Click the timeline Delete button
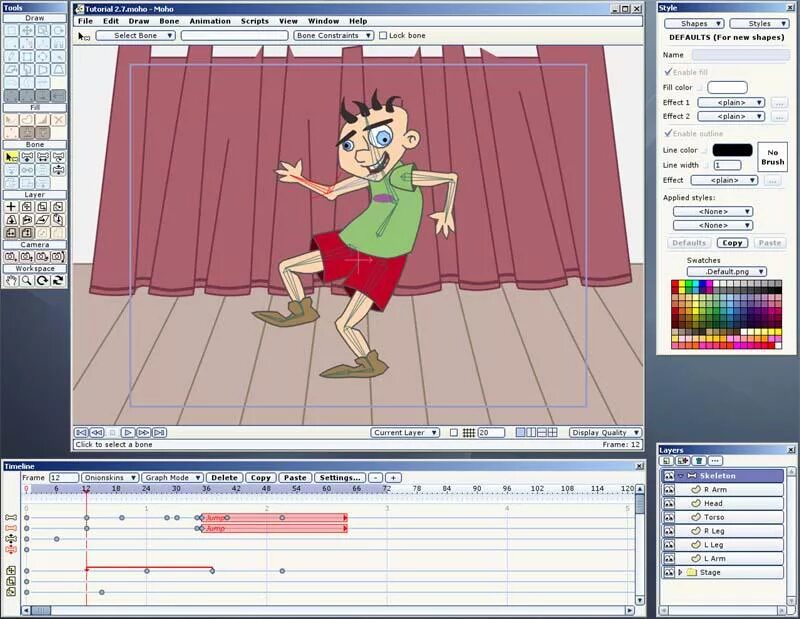This screenshot has width=800, height=619. [x=224, y=478]
